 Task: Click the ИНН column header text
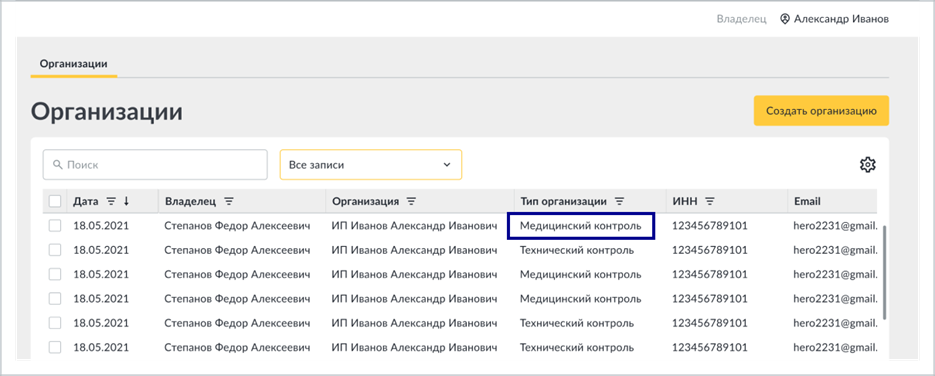685,201
